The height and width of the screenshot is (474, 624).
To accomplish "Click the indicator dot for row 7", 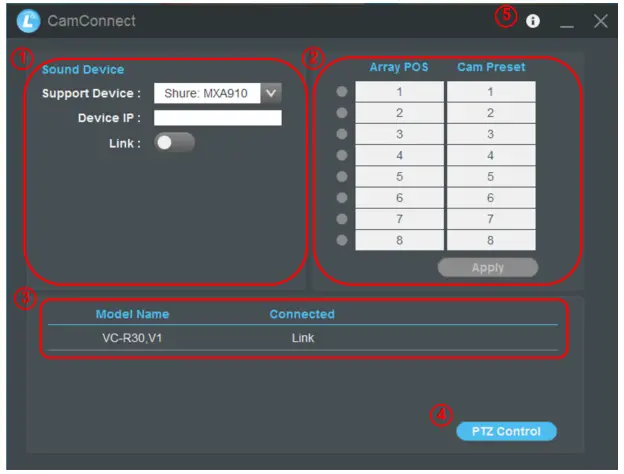I will click(341, 218).
